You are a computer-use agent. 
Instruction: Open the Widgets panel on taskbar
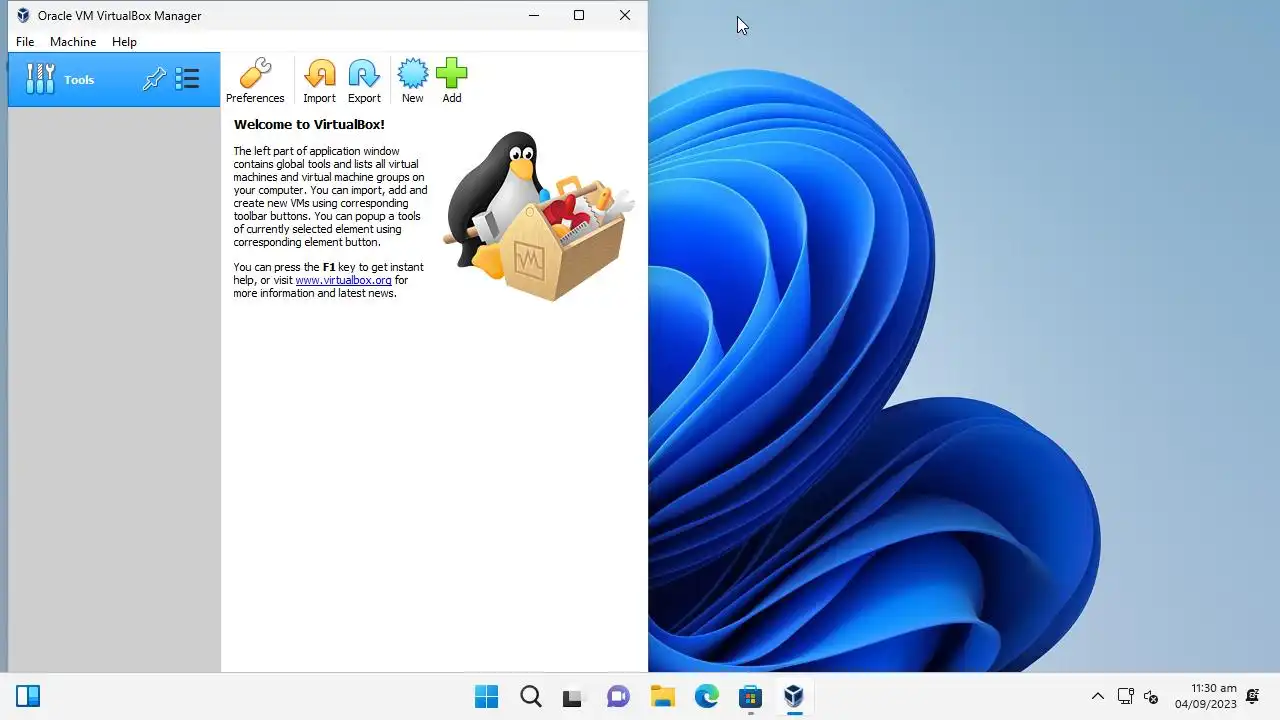pos(28,696)
